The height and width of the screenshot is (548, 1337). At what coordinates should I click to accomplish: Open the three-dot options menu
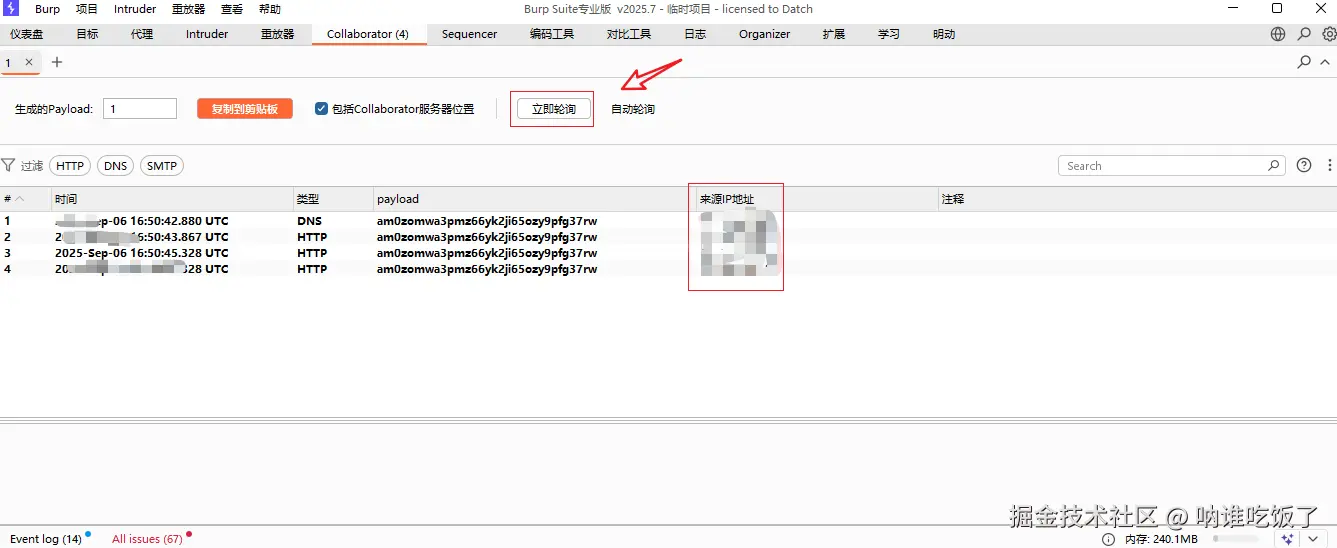pos(1329,165)
